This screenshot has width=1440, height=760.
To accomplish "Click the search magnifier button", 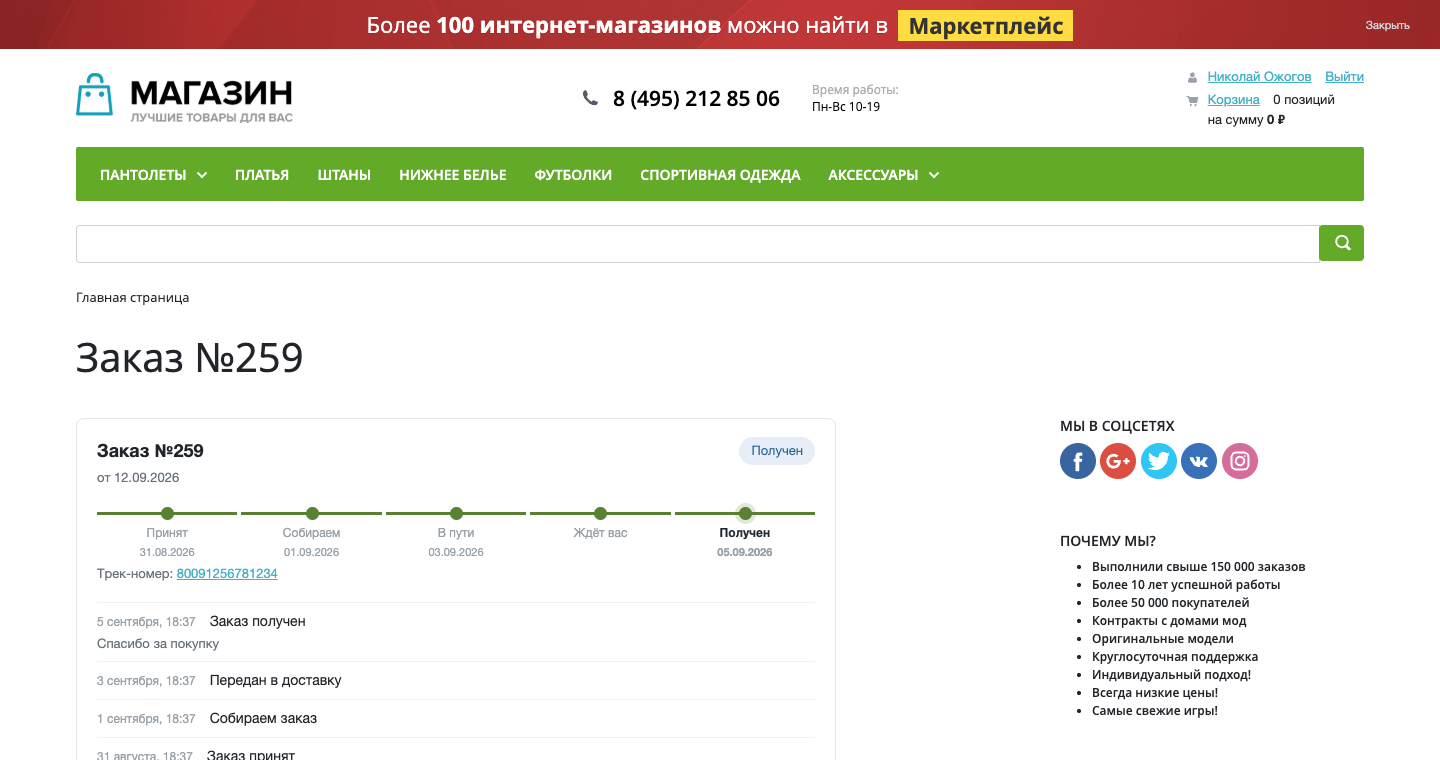I will click(x=1342, y=243).
